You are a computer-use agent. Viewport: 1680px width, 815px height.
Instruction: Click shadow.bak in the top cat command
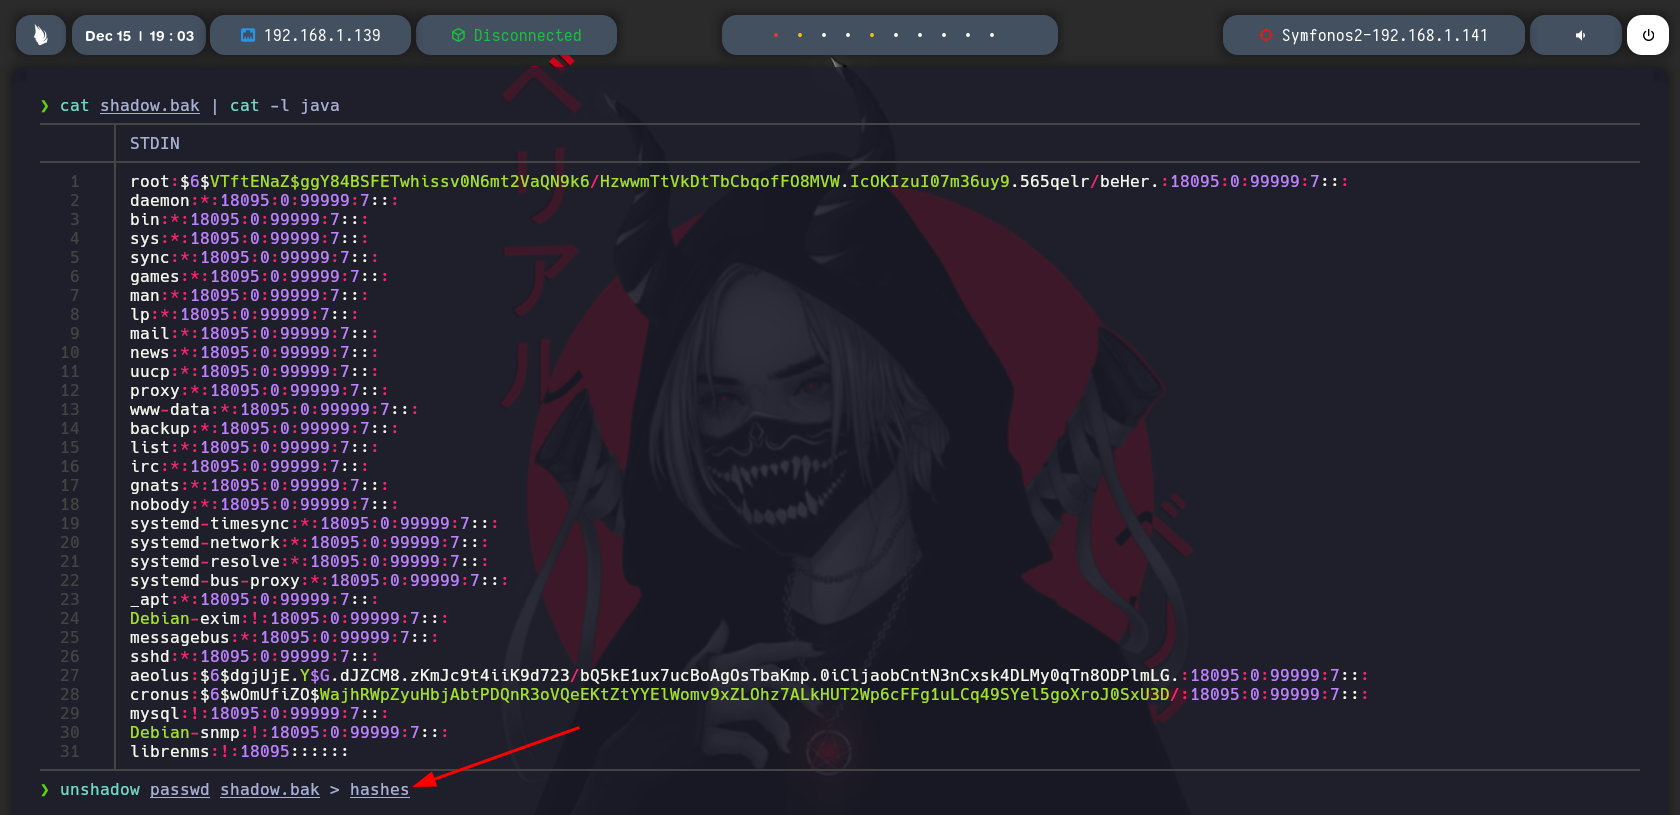tap(150, 105)
